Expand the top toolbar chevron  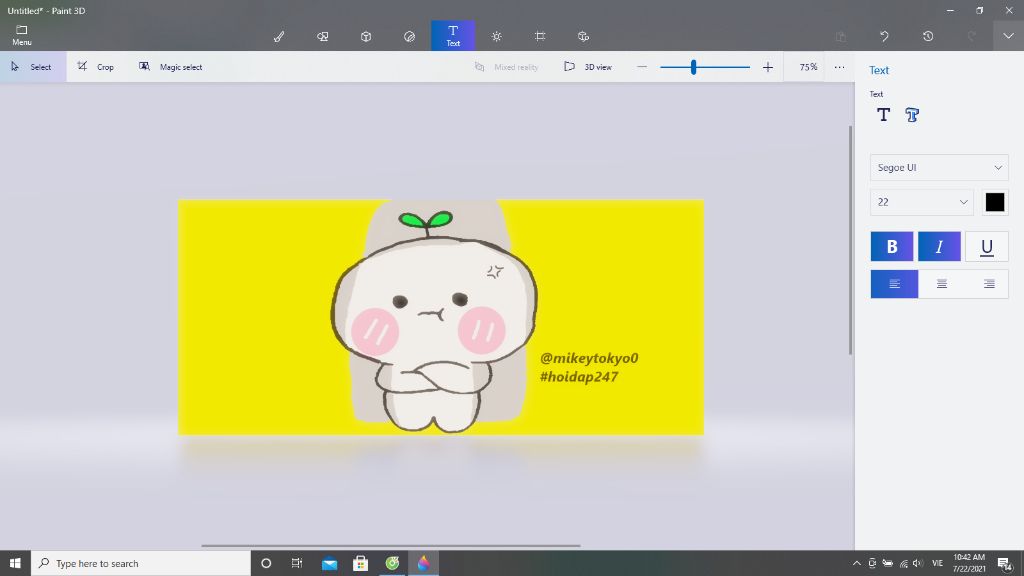pyautogui.click(x=1008, y=36)
